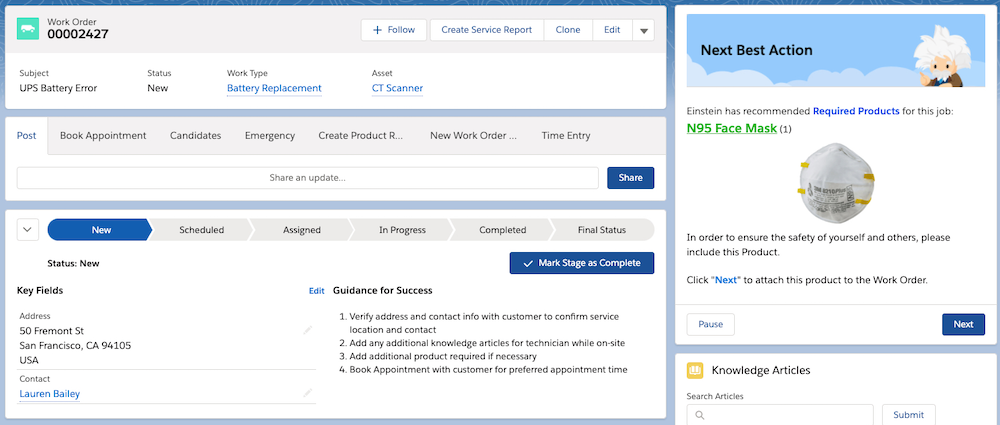Click the Work Order truck icon
Image resolution: width=1000 pixels, height=425 pixels.
click(x=28, y=30)
